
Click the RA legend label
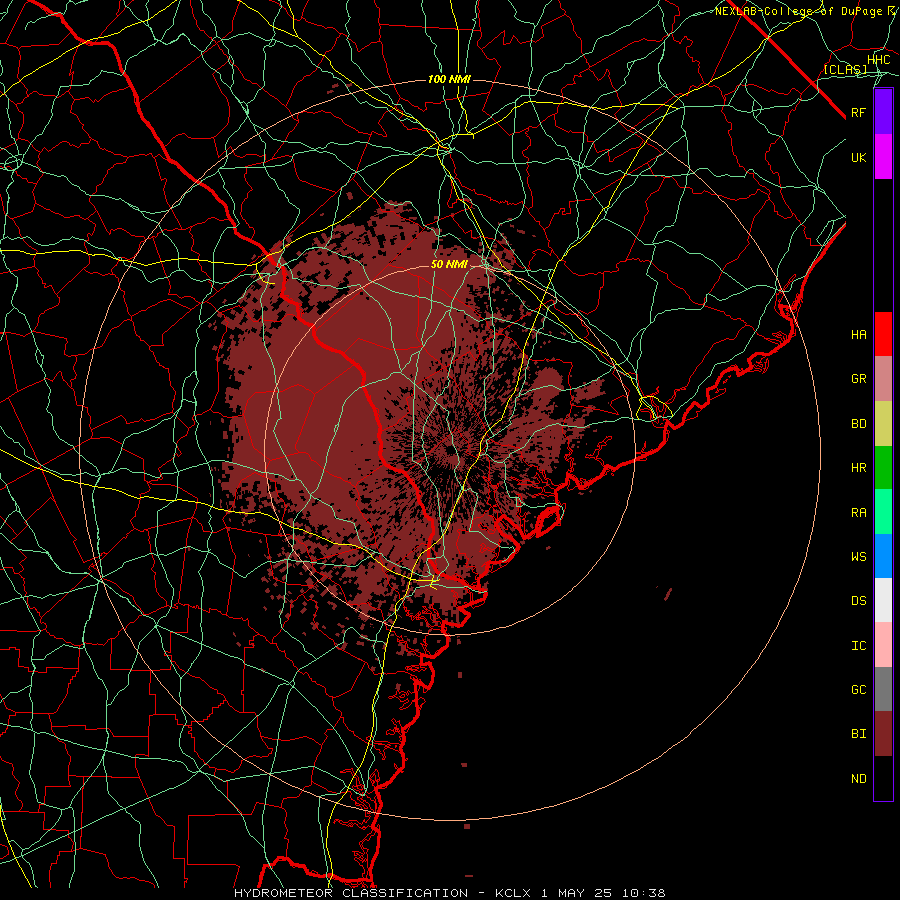point(859,512)
